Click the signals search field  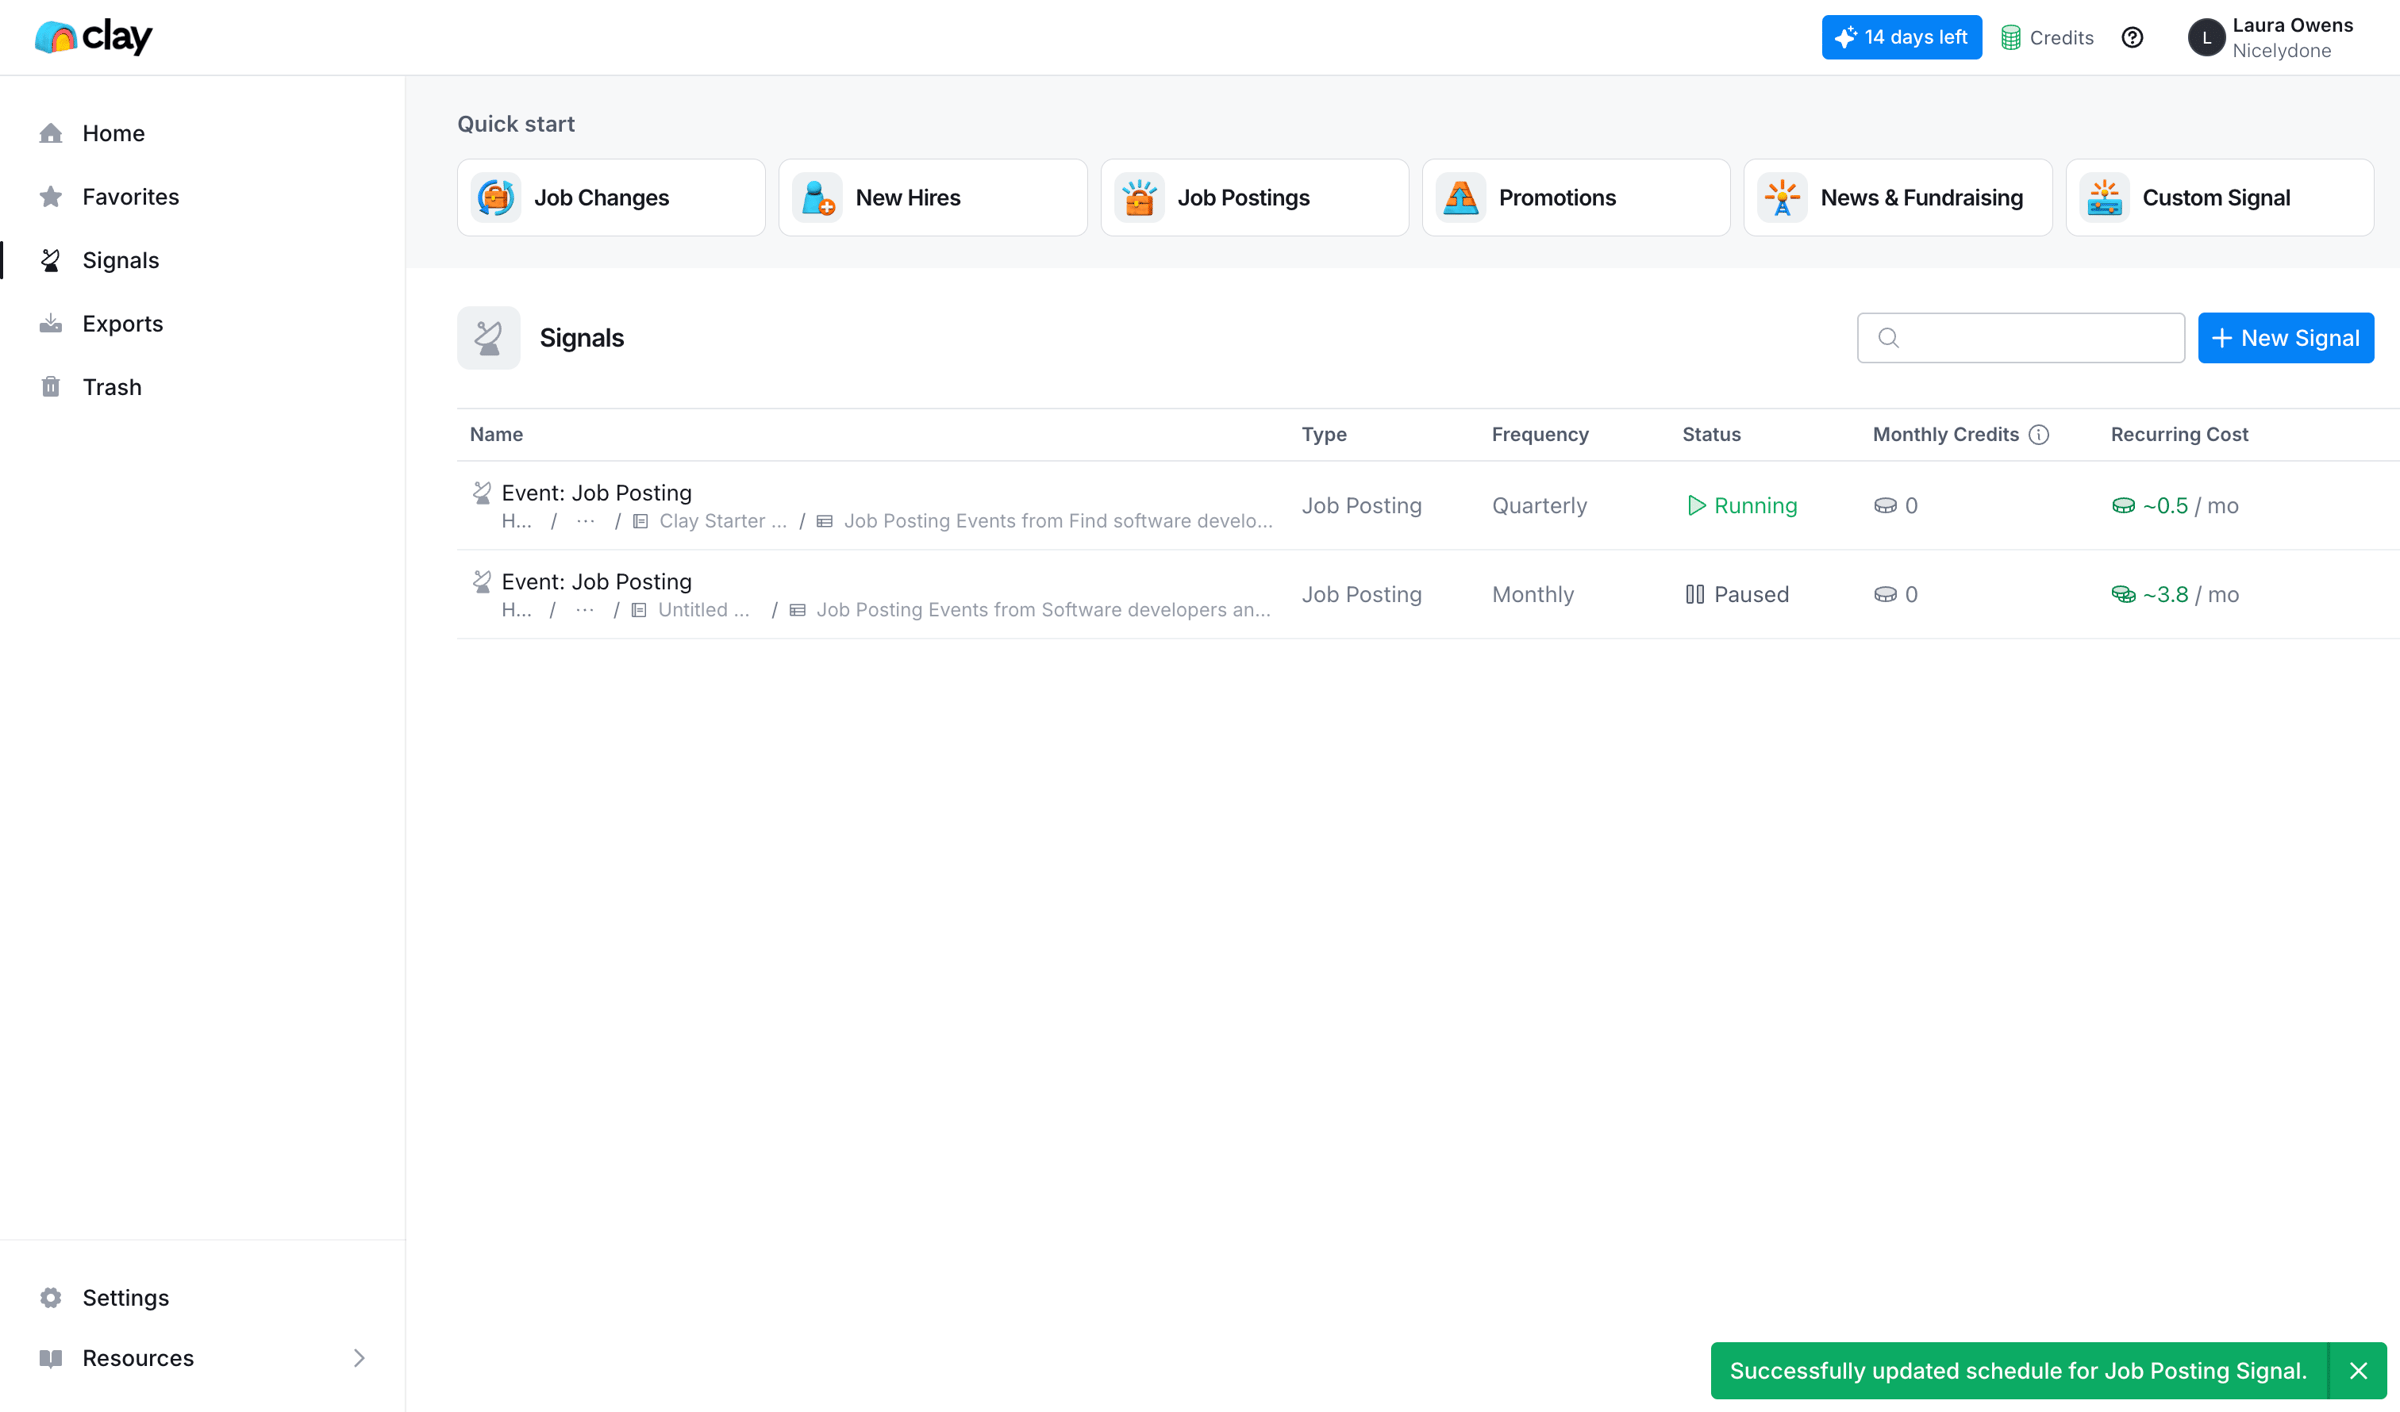(x=2020, y=338)
